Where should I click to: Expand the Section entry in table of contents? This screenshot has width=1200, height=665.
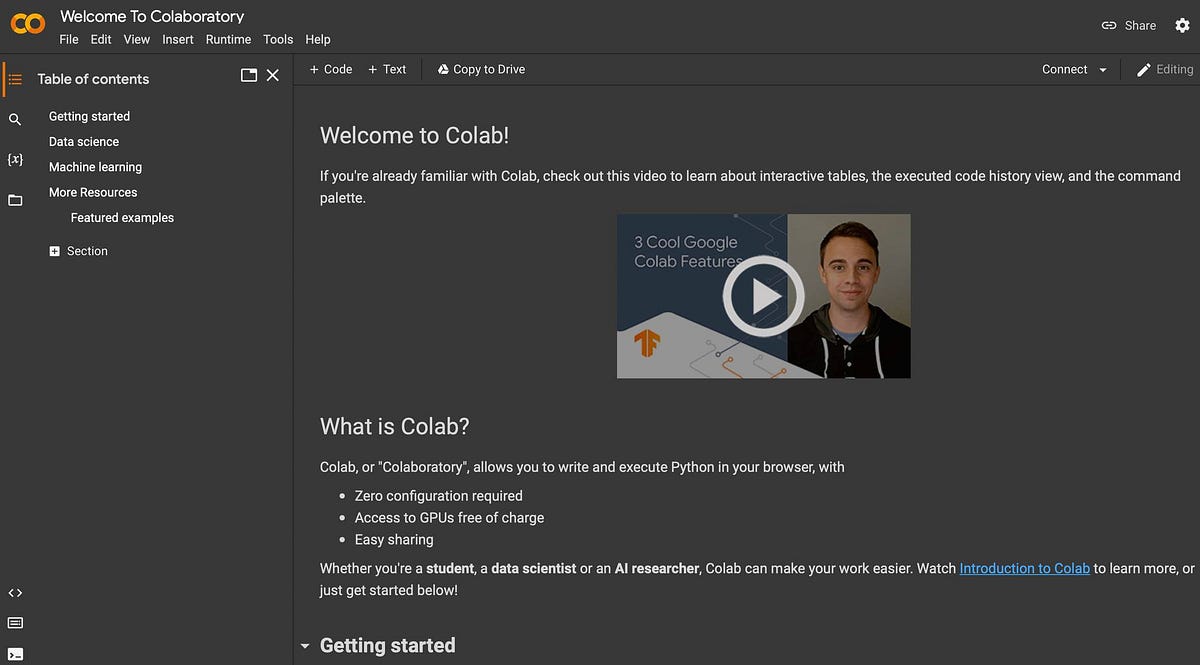pos(55,250)
